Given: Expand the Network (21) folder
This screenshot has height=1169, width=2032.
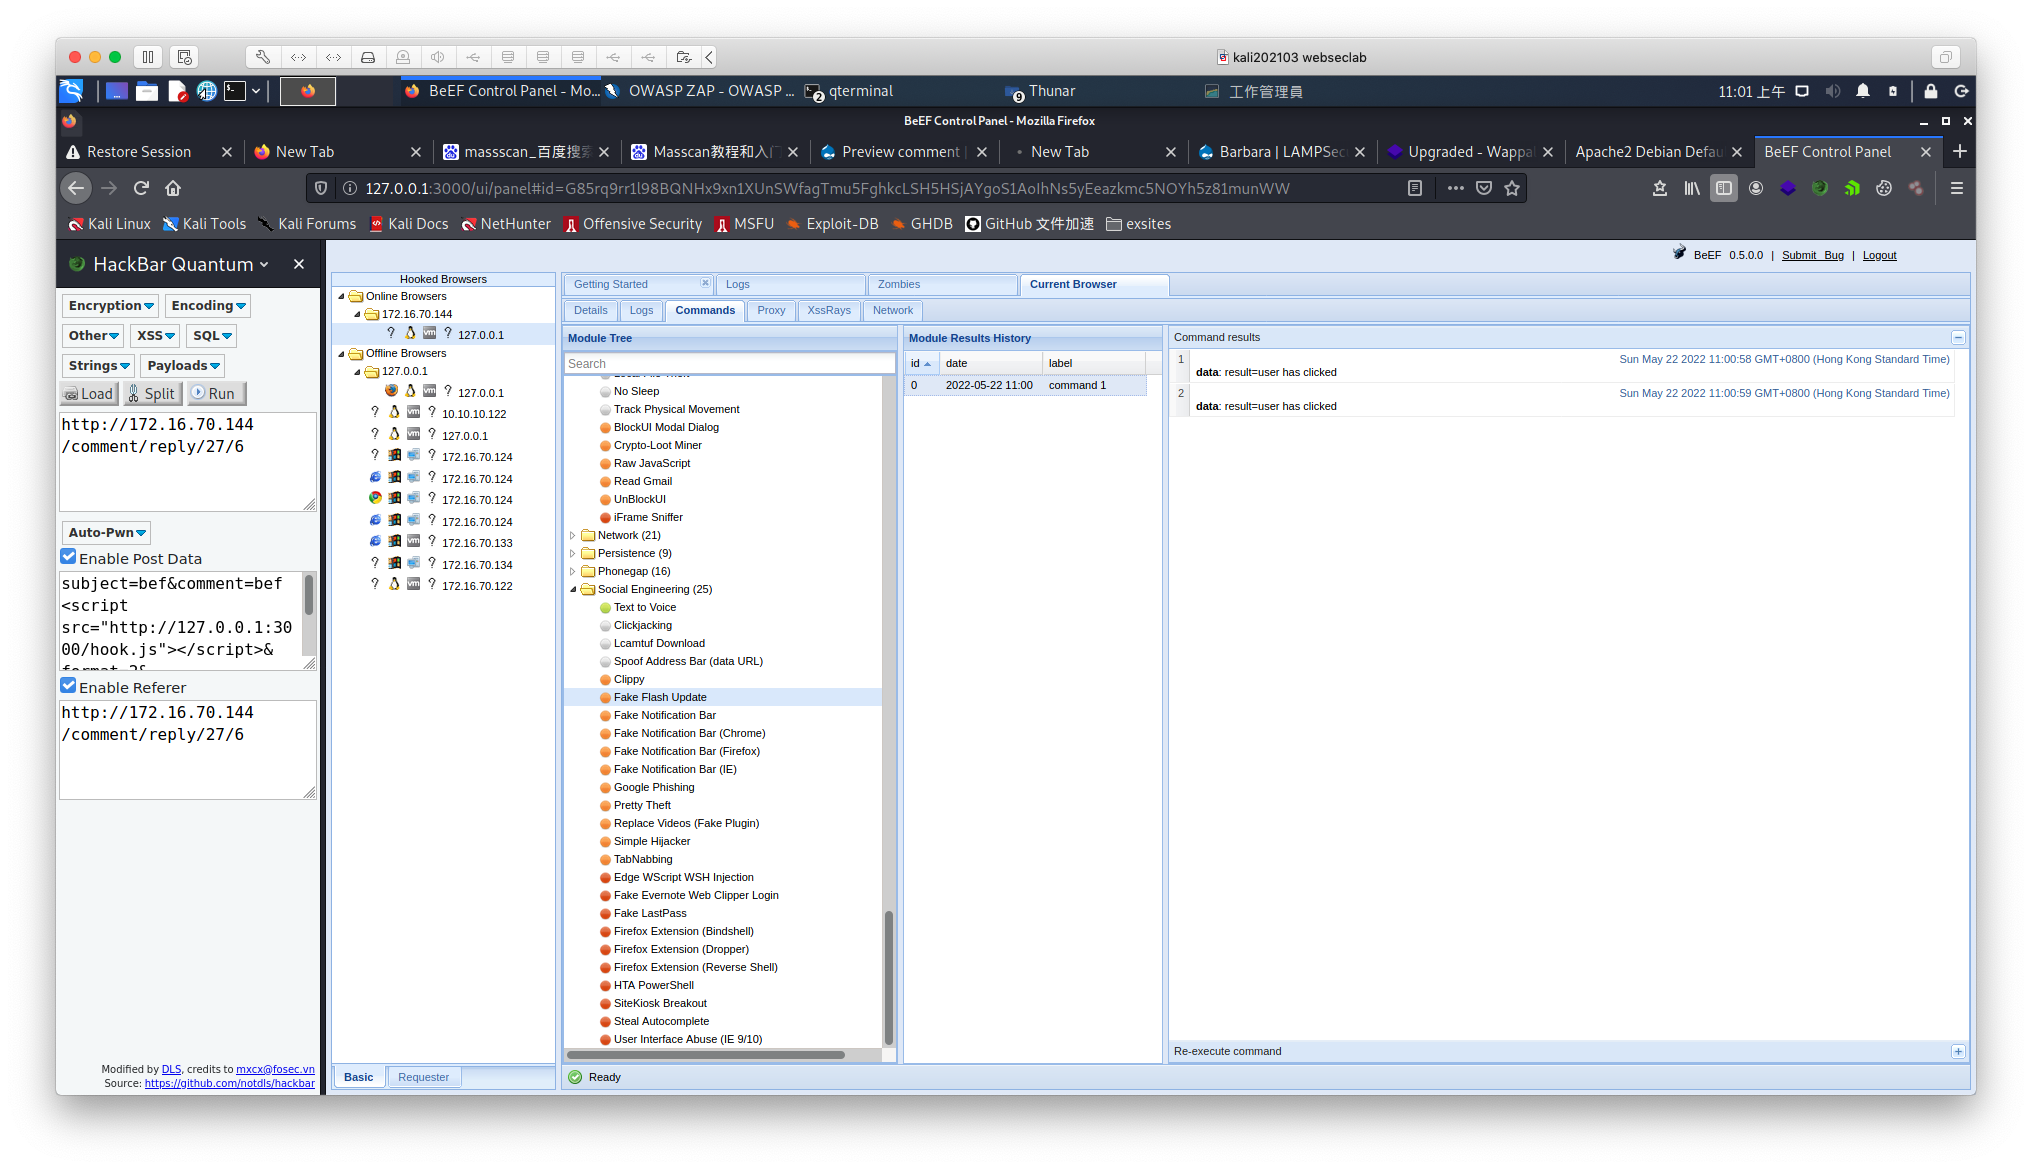Looking at the screenshot, I should coord(573,536).
